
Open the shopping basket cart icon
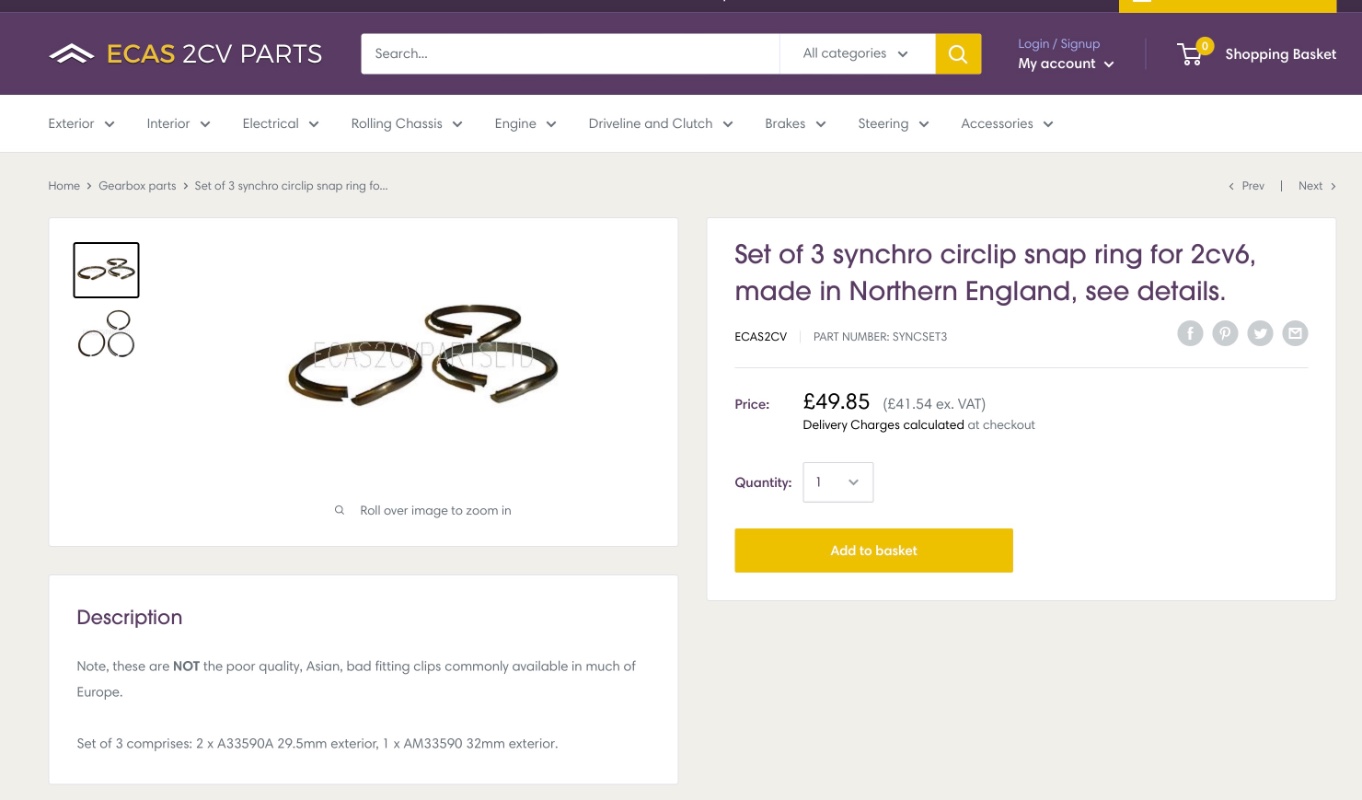1191,54
